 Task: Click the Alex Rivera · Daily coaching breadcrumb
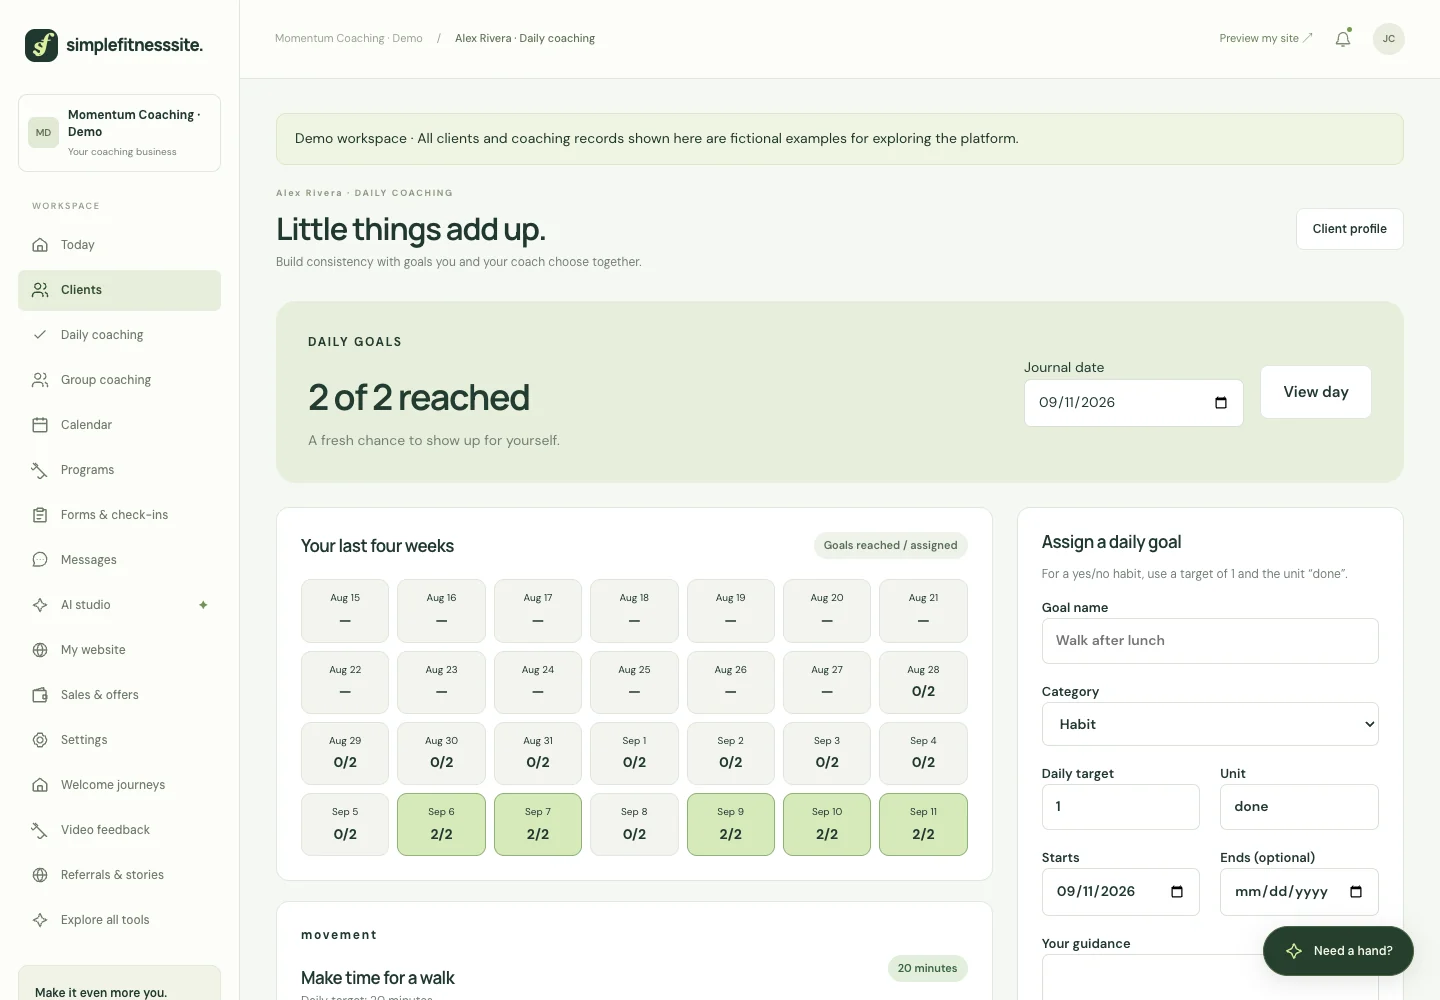tap(525, 39)
